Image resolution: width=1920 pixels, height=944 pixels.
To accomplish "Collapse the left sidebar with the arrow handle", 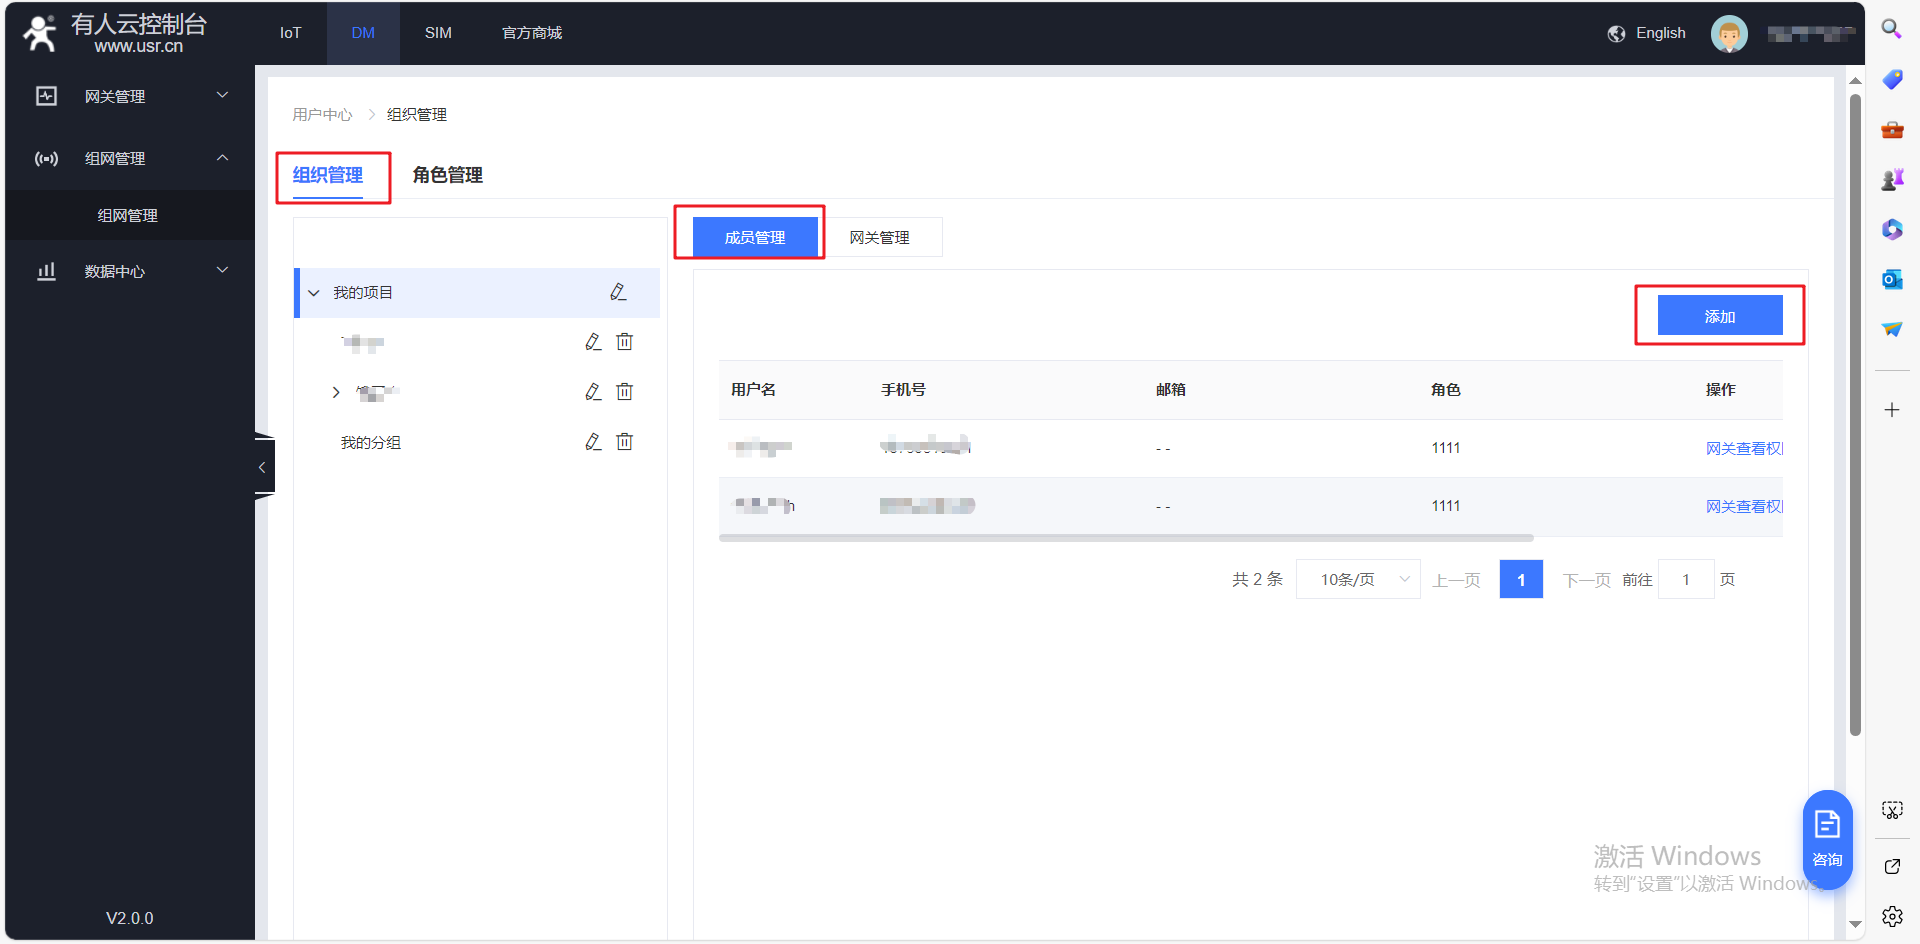I will [263, 467].
